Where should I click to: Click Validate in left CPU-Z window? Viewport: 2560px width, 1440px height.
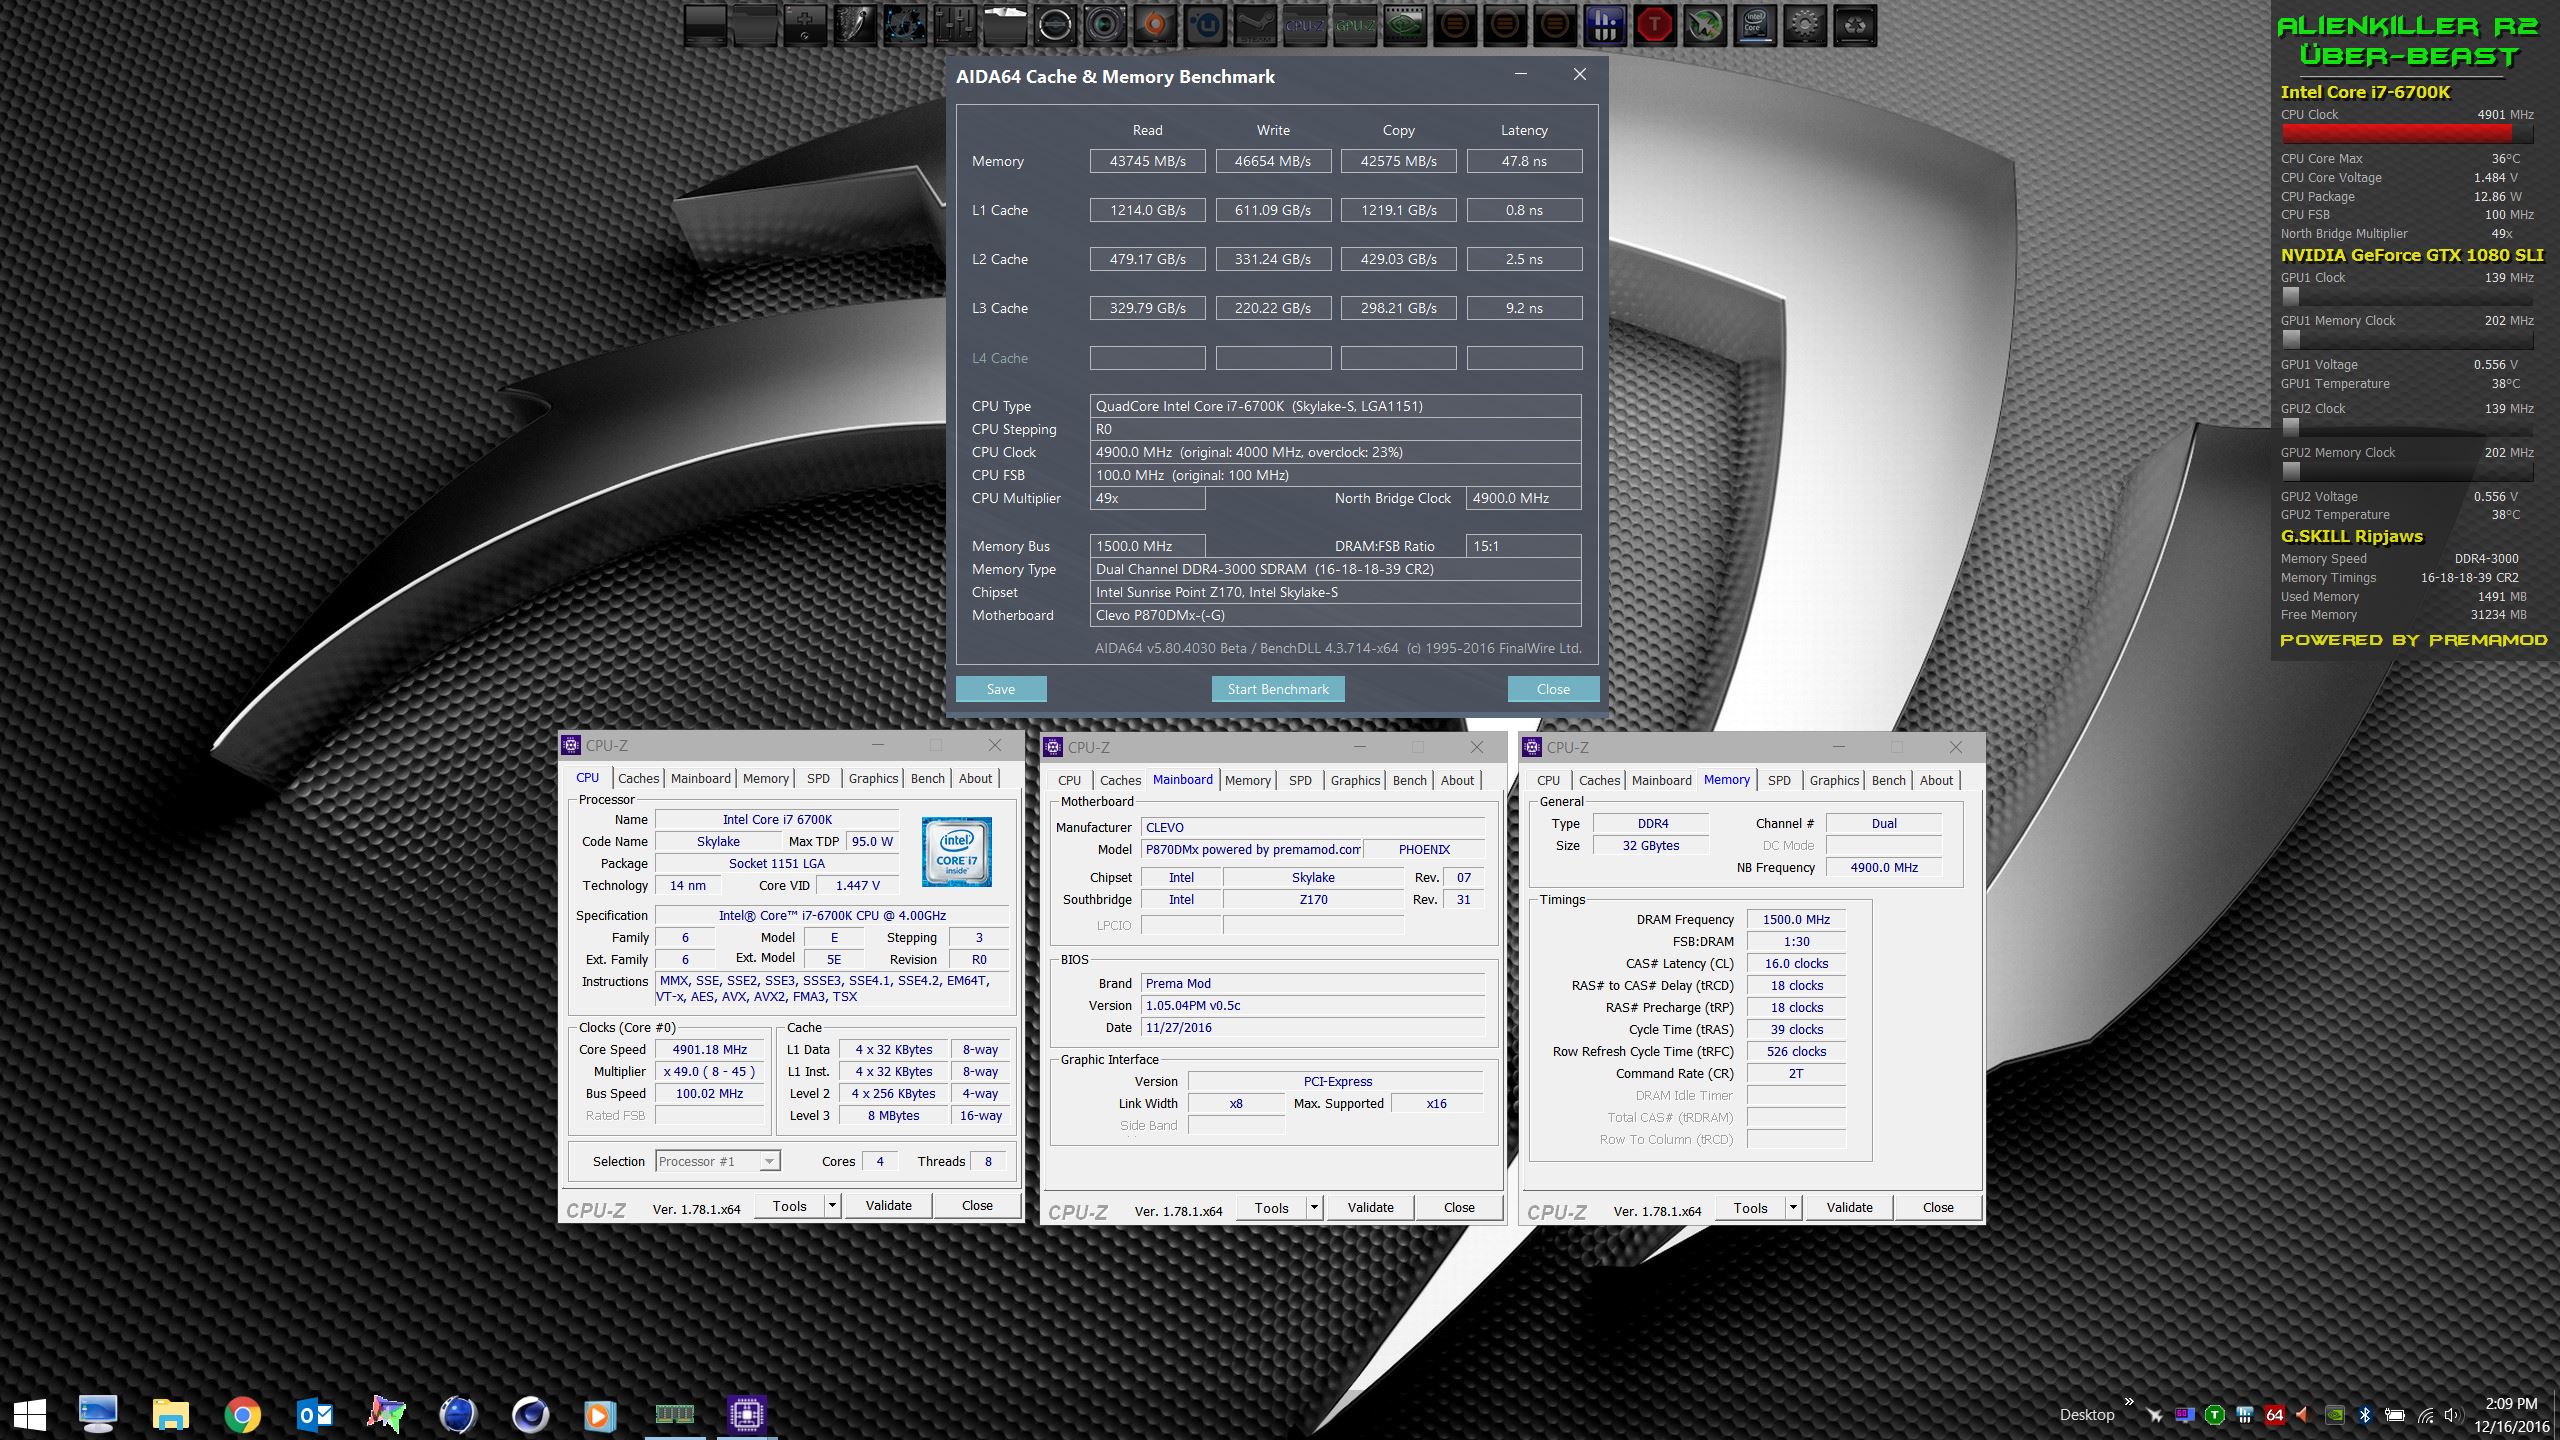click(888, 1206)
